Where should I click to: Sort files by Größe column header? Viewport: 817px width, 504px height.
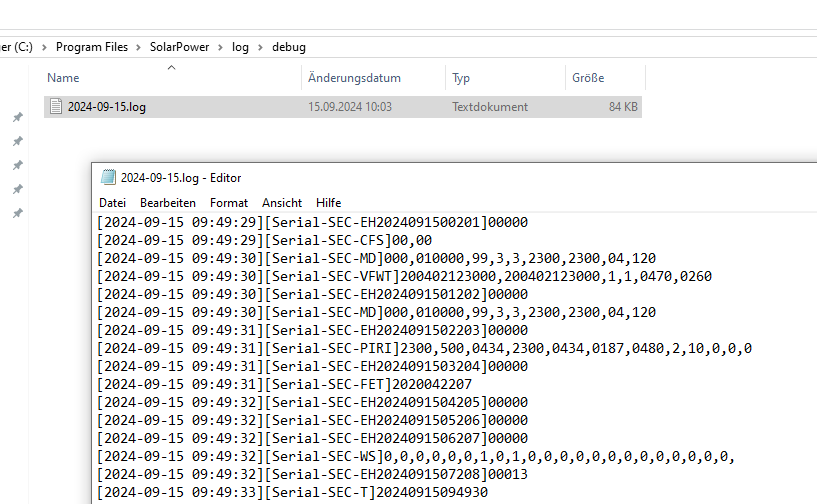pyautogui.click(x=587, y=78)
